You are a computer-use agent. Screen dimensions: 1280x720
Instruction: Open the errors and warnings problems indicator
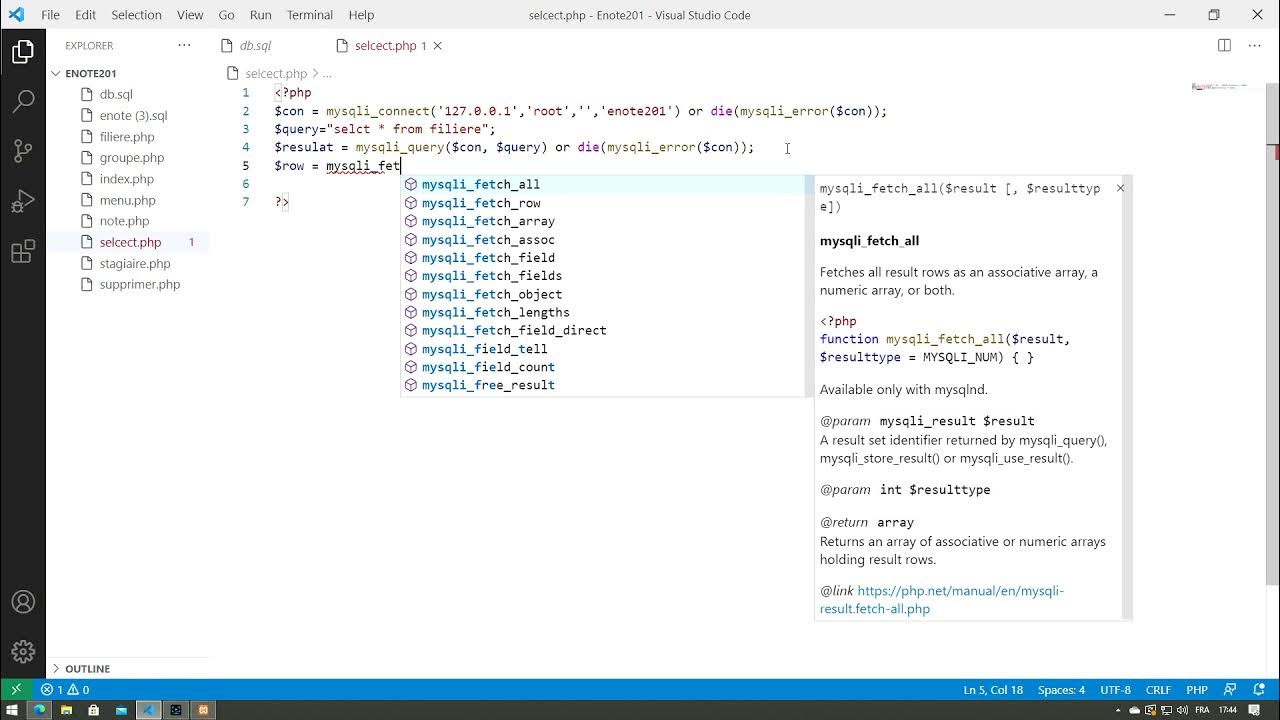click(x=65, y=689)
